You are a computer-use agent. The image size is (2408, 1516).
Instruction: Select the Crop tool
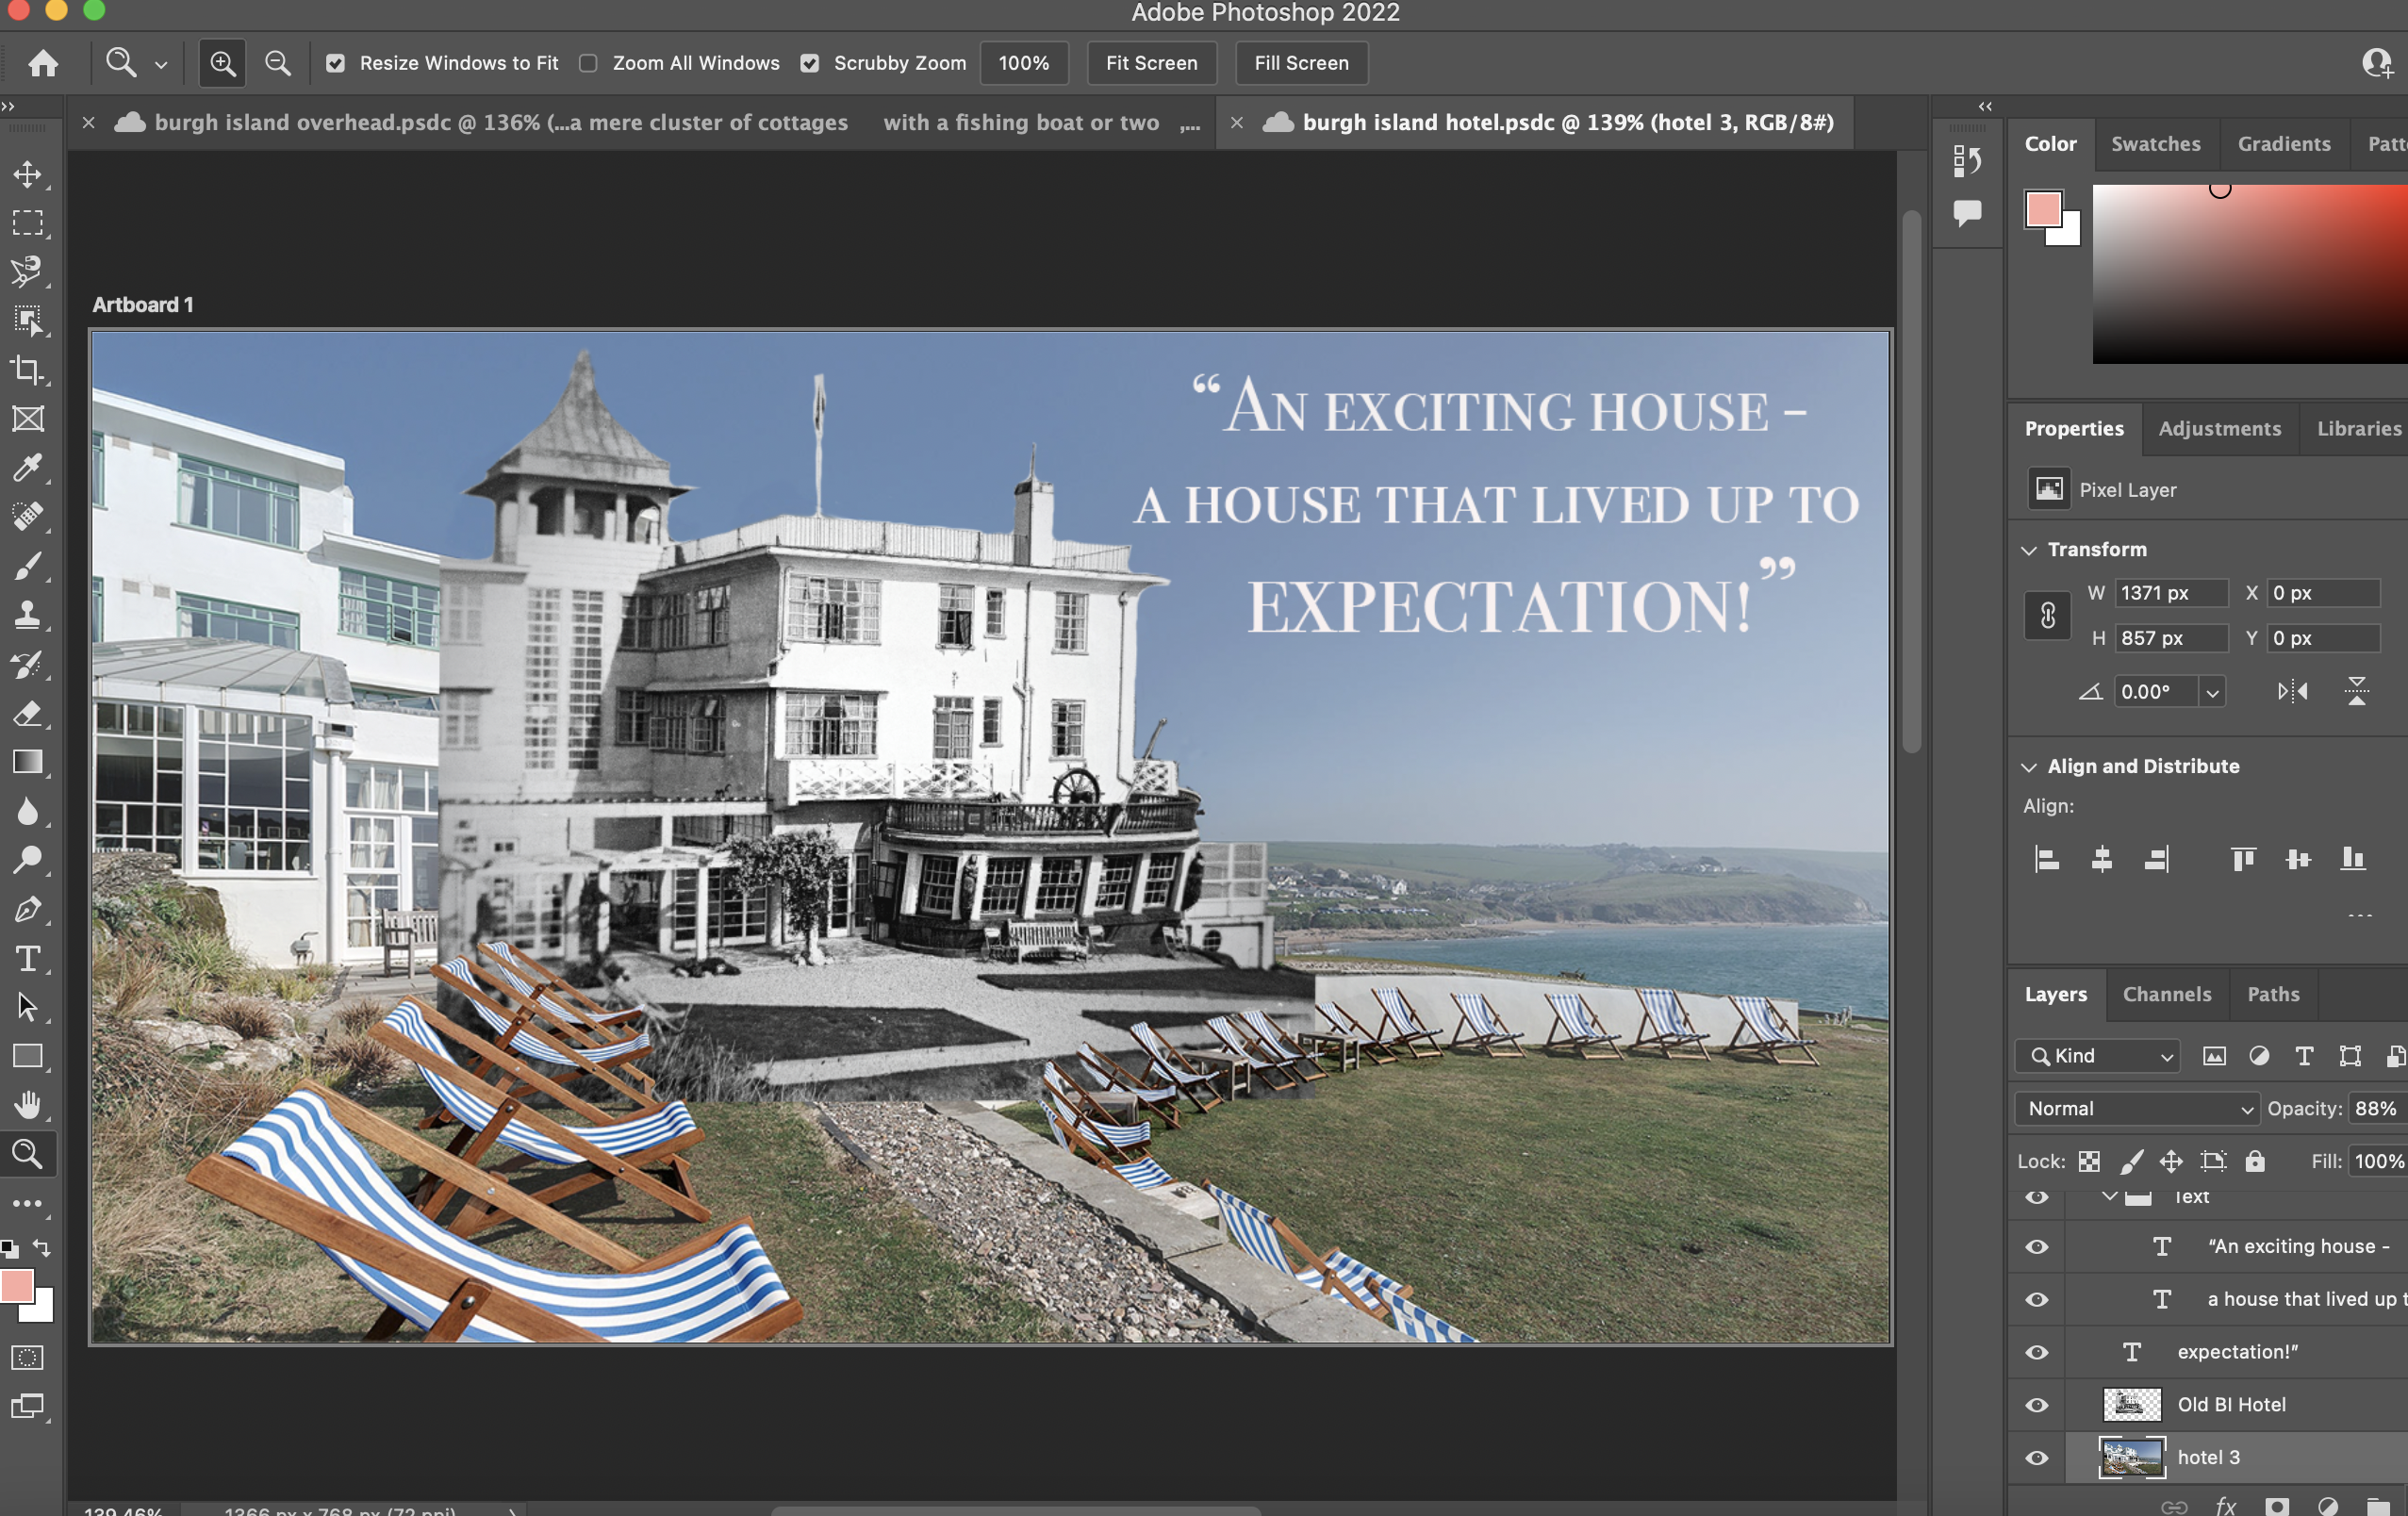27,370
